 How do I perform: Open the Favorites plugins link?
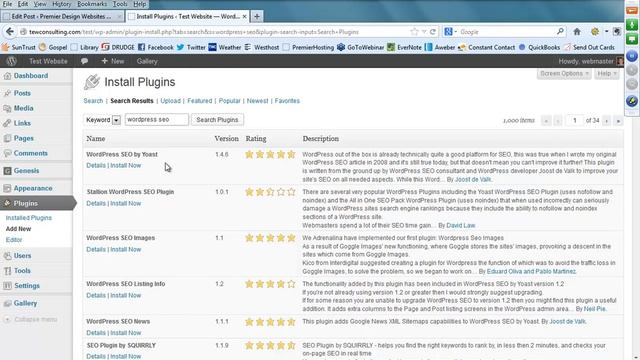tap(287, 101)
